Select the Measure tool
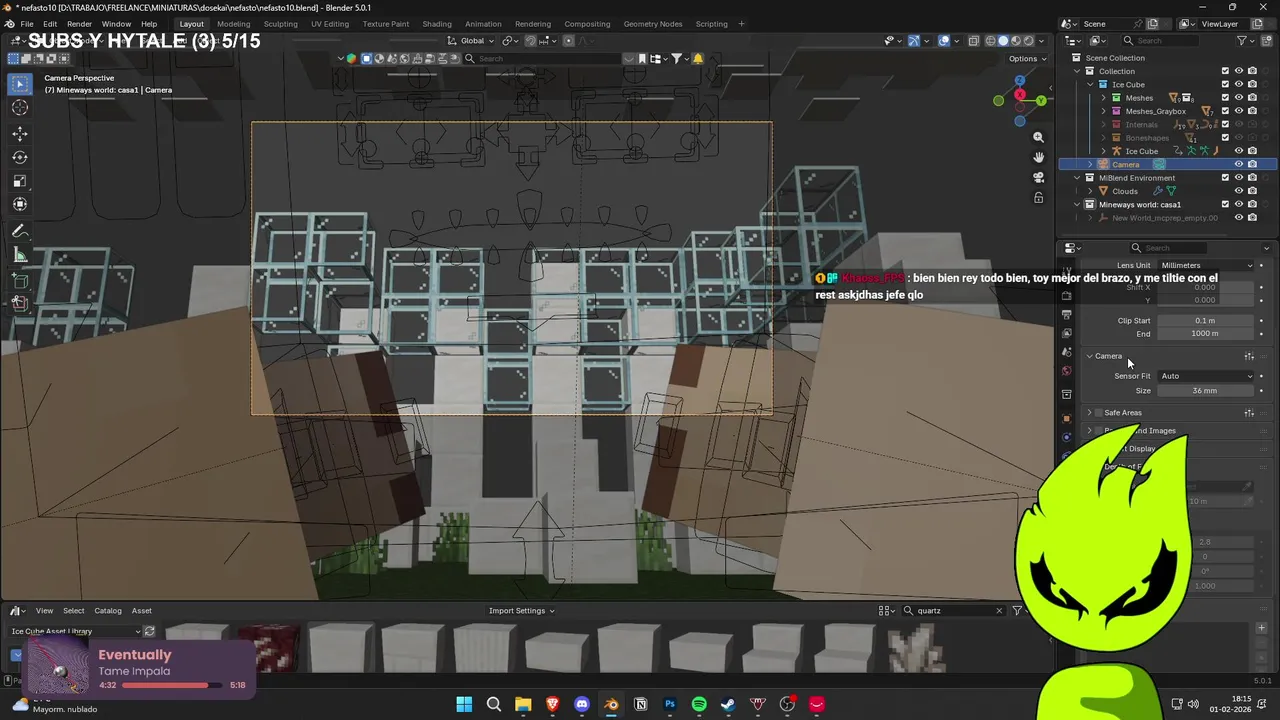This screenshot has width=1280, height=720. tap(20, 255)
